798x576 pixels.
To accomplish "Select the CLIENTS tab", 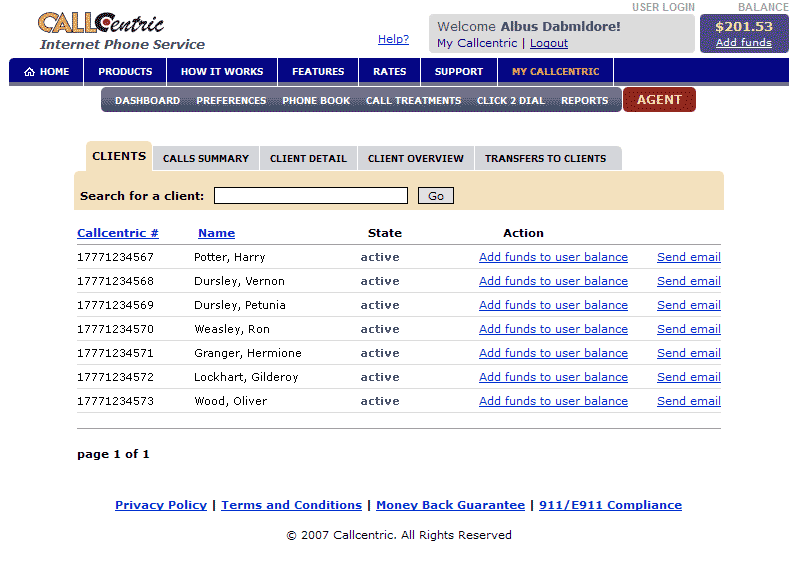I will [119, 156].
